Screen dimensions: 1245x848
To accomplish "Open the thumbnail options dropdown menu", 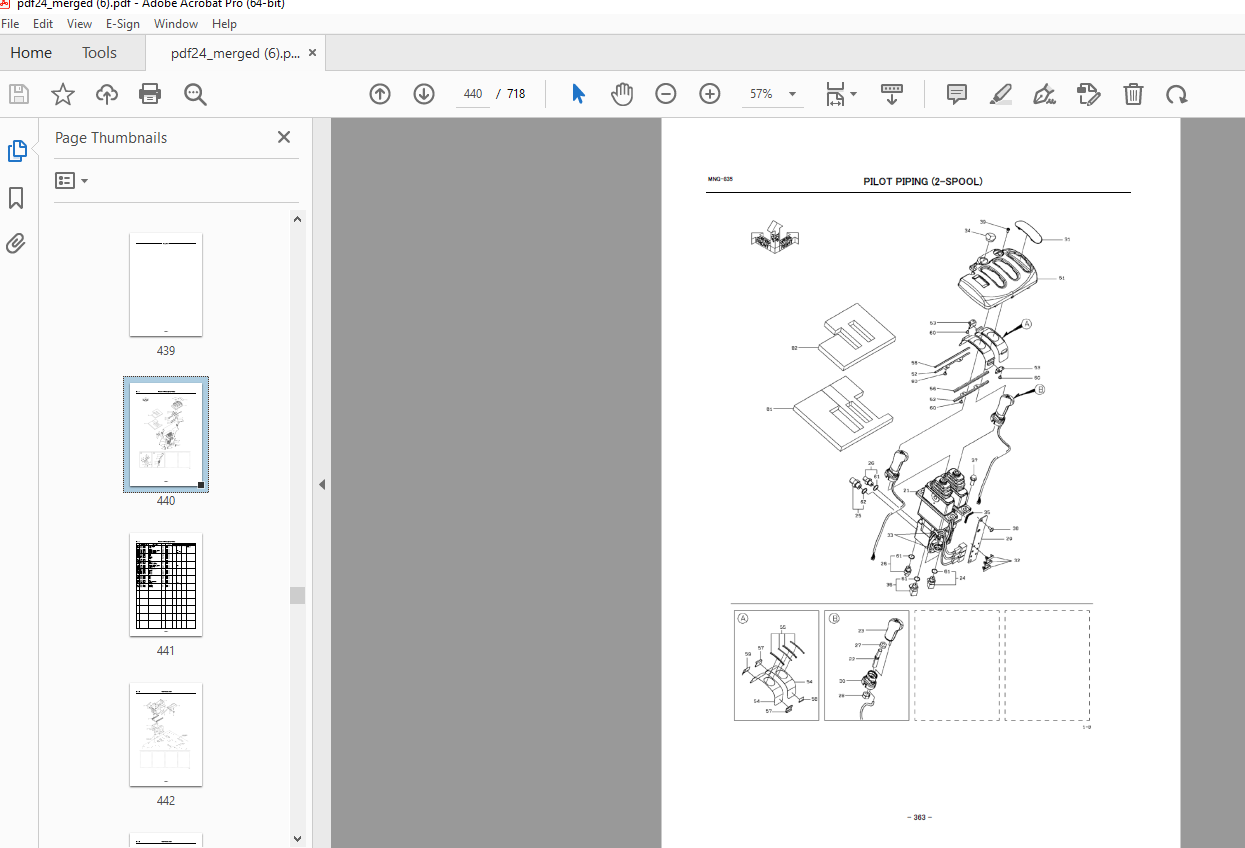I will pos(72,181).
